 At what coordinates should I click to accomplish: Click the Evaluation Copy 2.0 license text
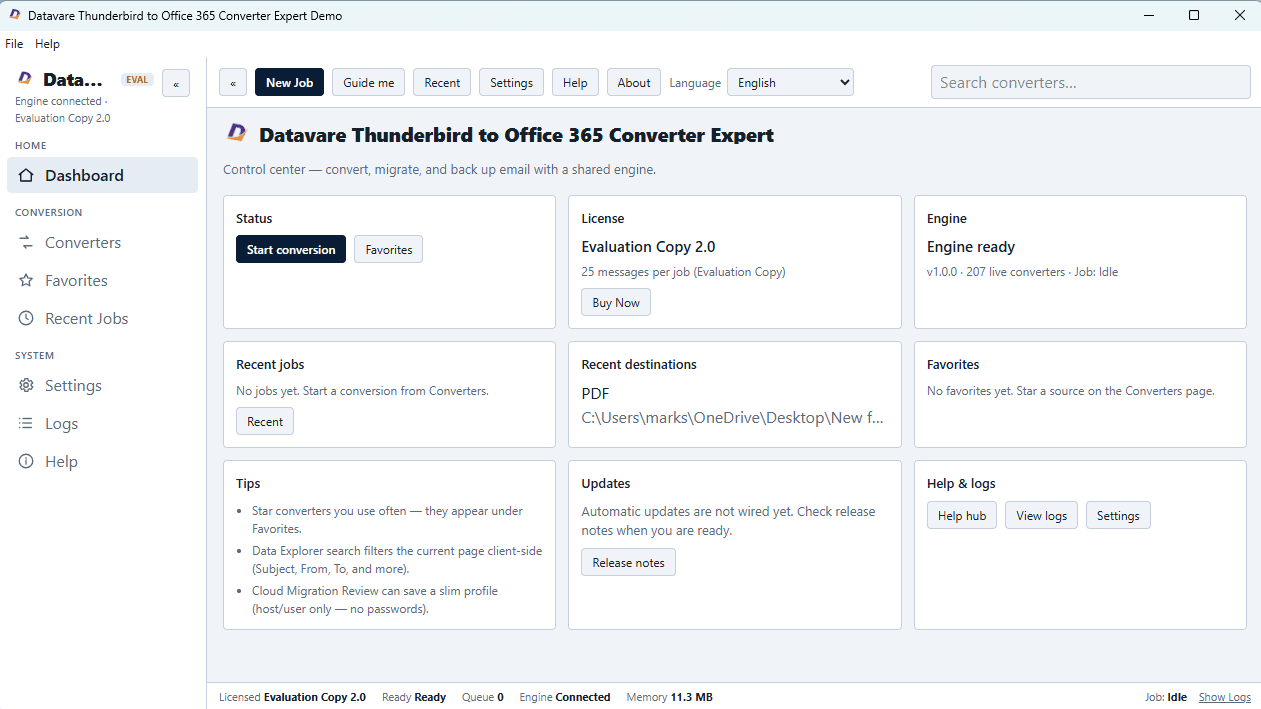648,247
